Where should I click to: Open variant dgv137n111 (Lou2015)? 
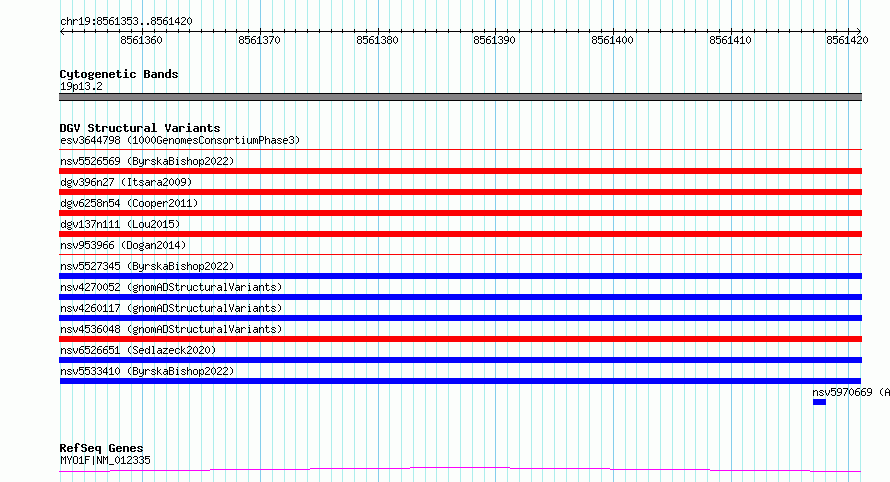(120, 224)
